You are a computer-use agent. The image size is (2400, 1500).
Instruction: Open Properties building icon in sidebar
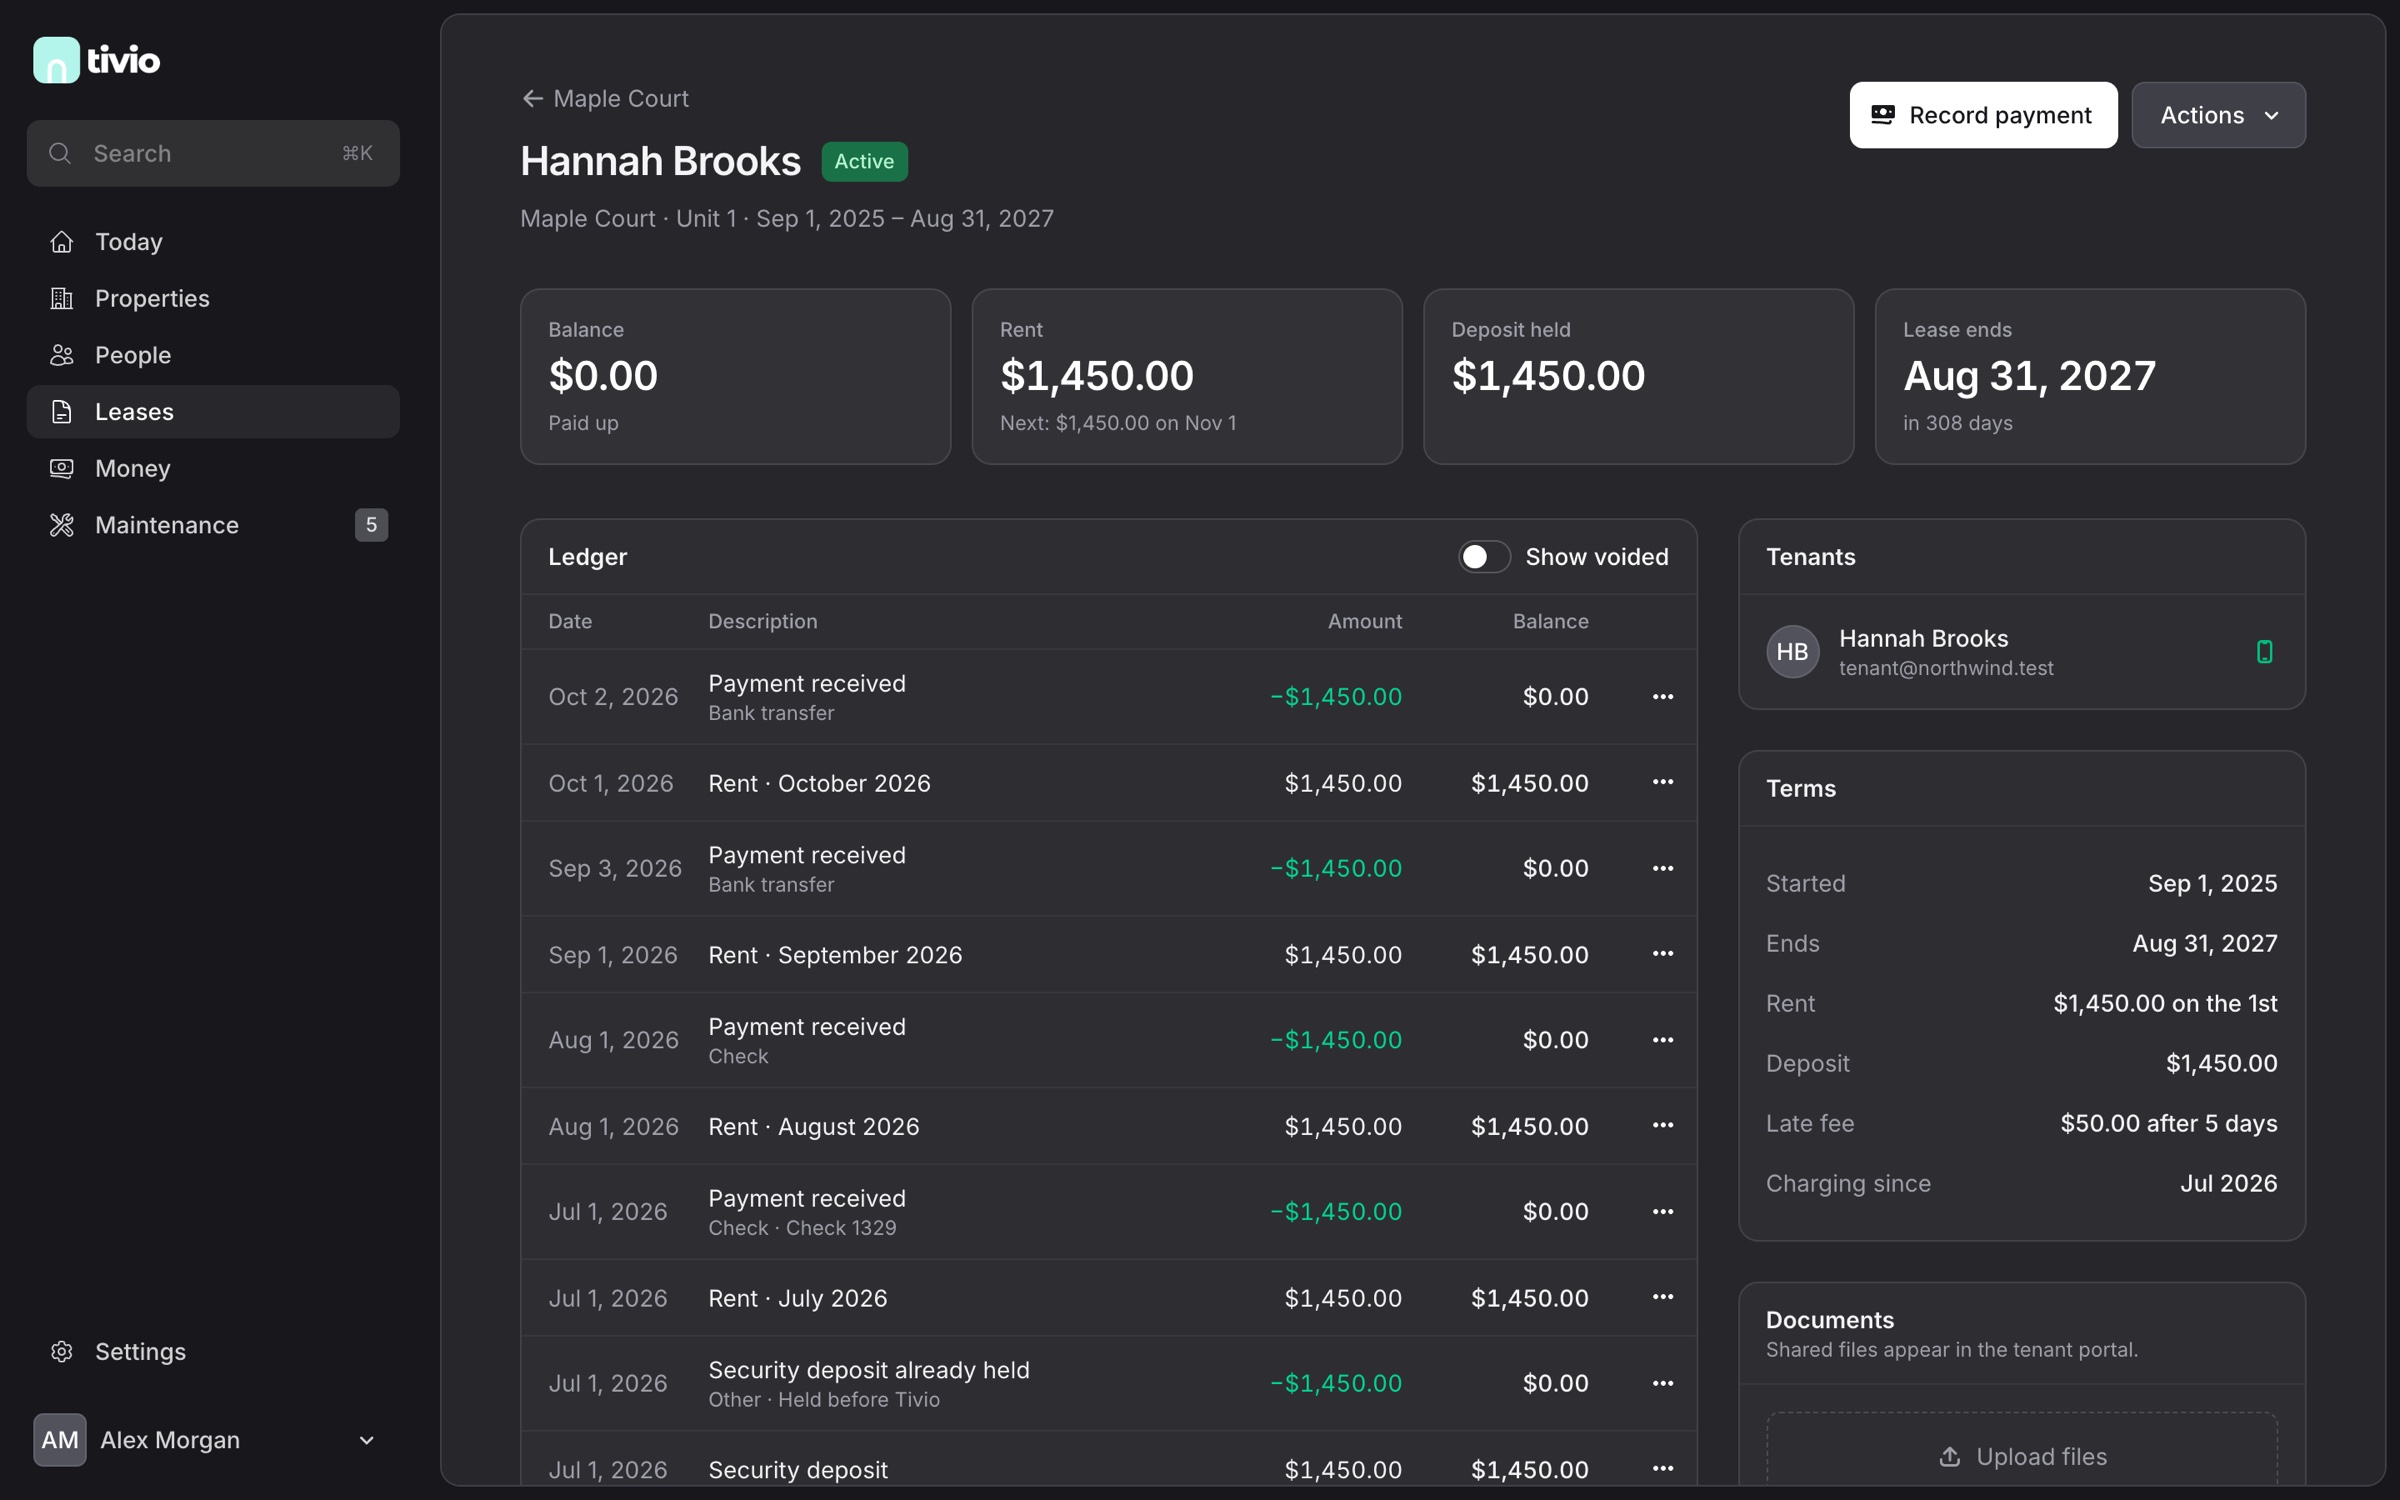[62, 299]
